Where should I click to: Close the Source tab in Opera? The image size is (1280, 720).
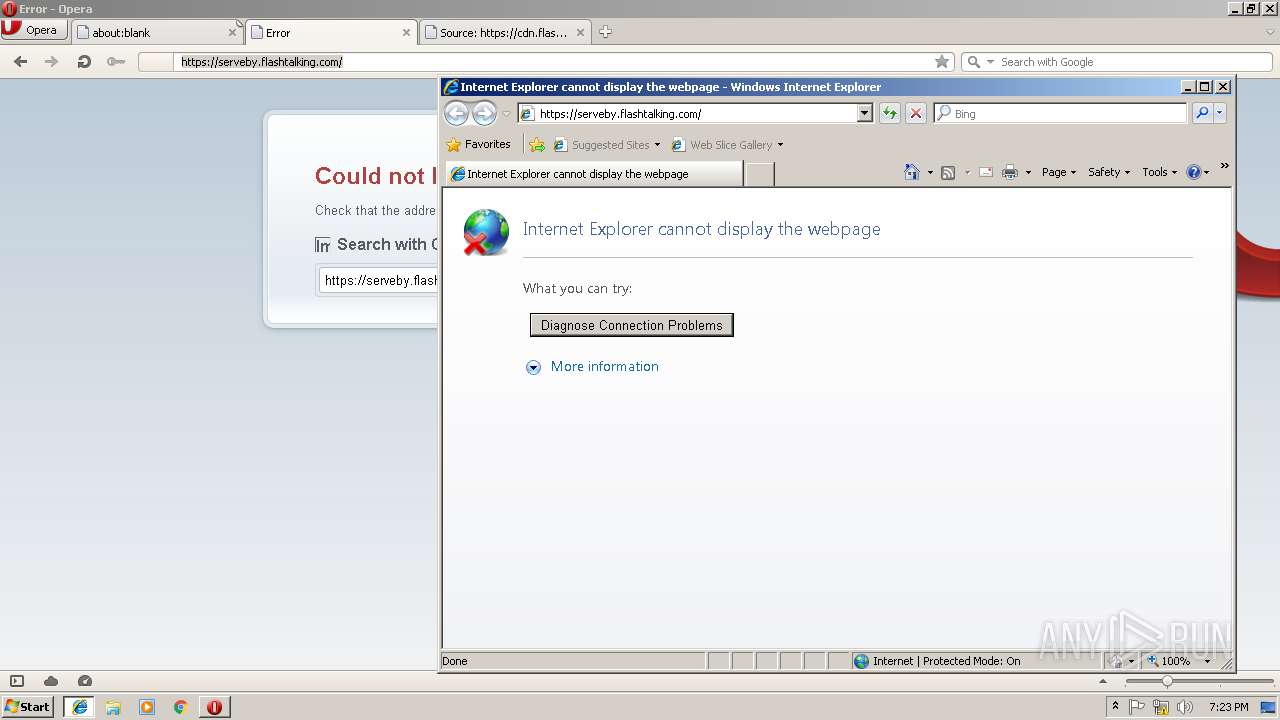(x=580, y=32)
